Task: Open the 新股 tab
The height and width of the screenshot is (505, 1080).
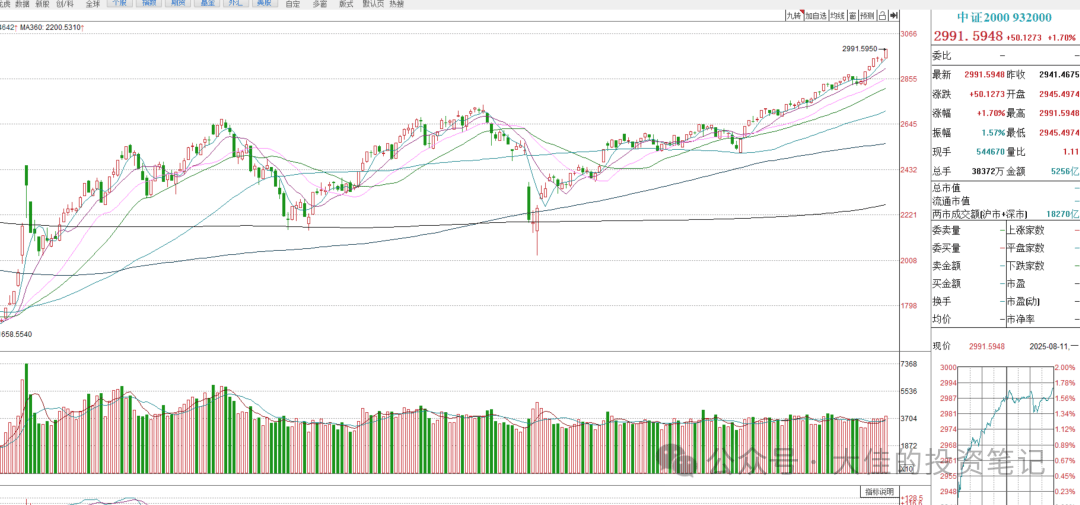Action: point(42,4)
